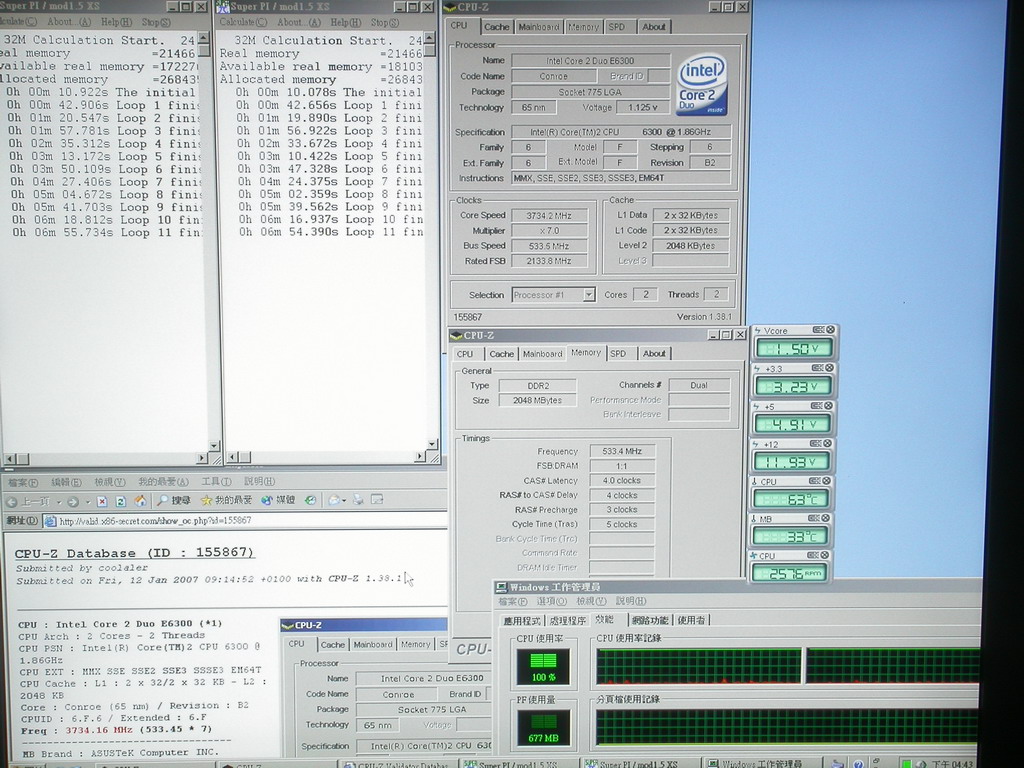
Task: Click the IE Edit page icon
Action: click(x=377, y=500)
